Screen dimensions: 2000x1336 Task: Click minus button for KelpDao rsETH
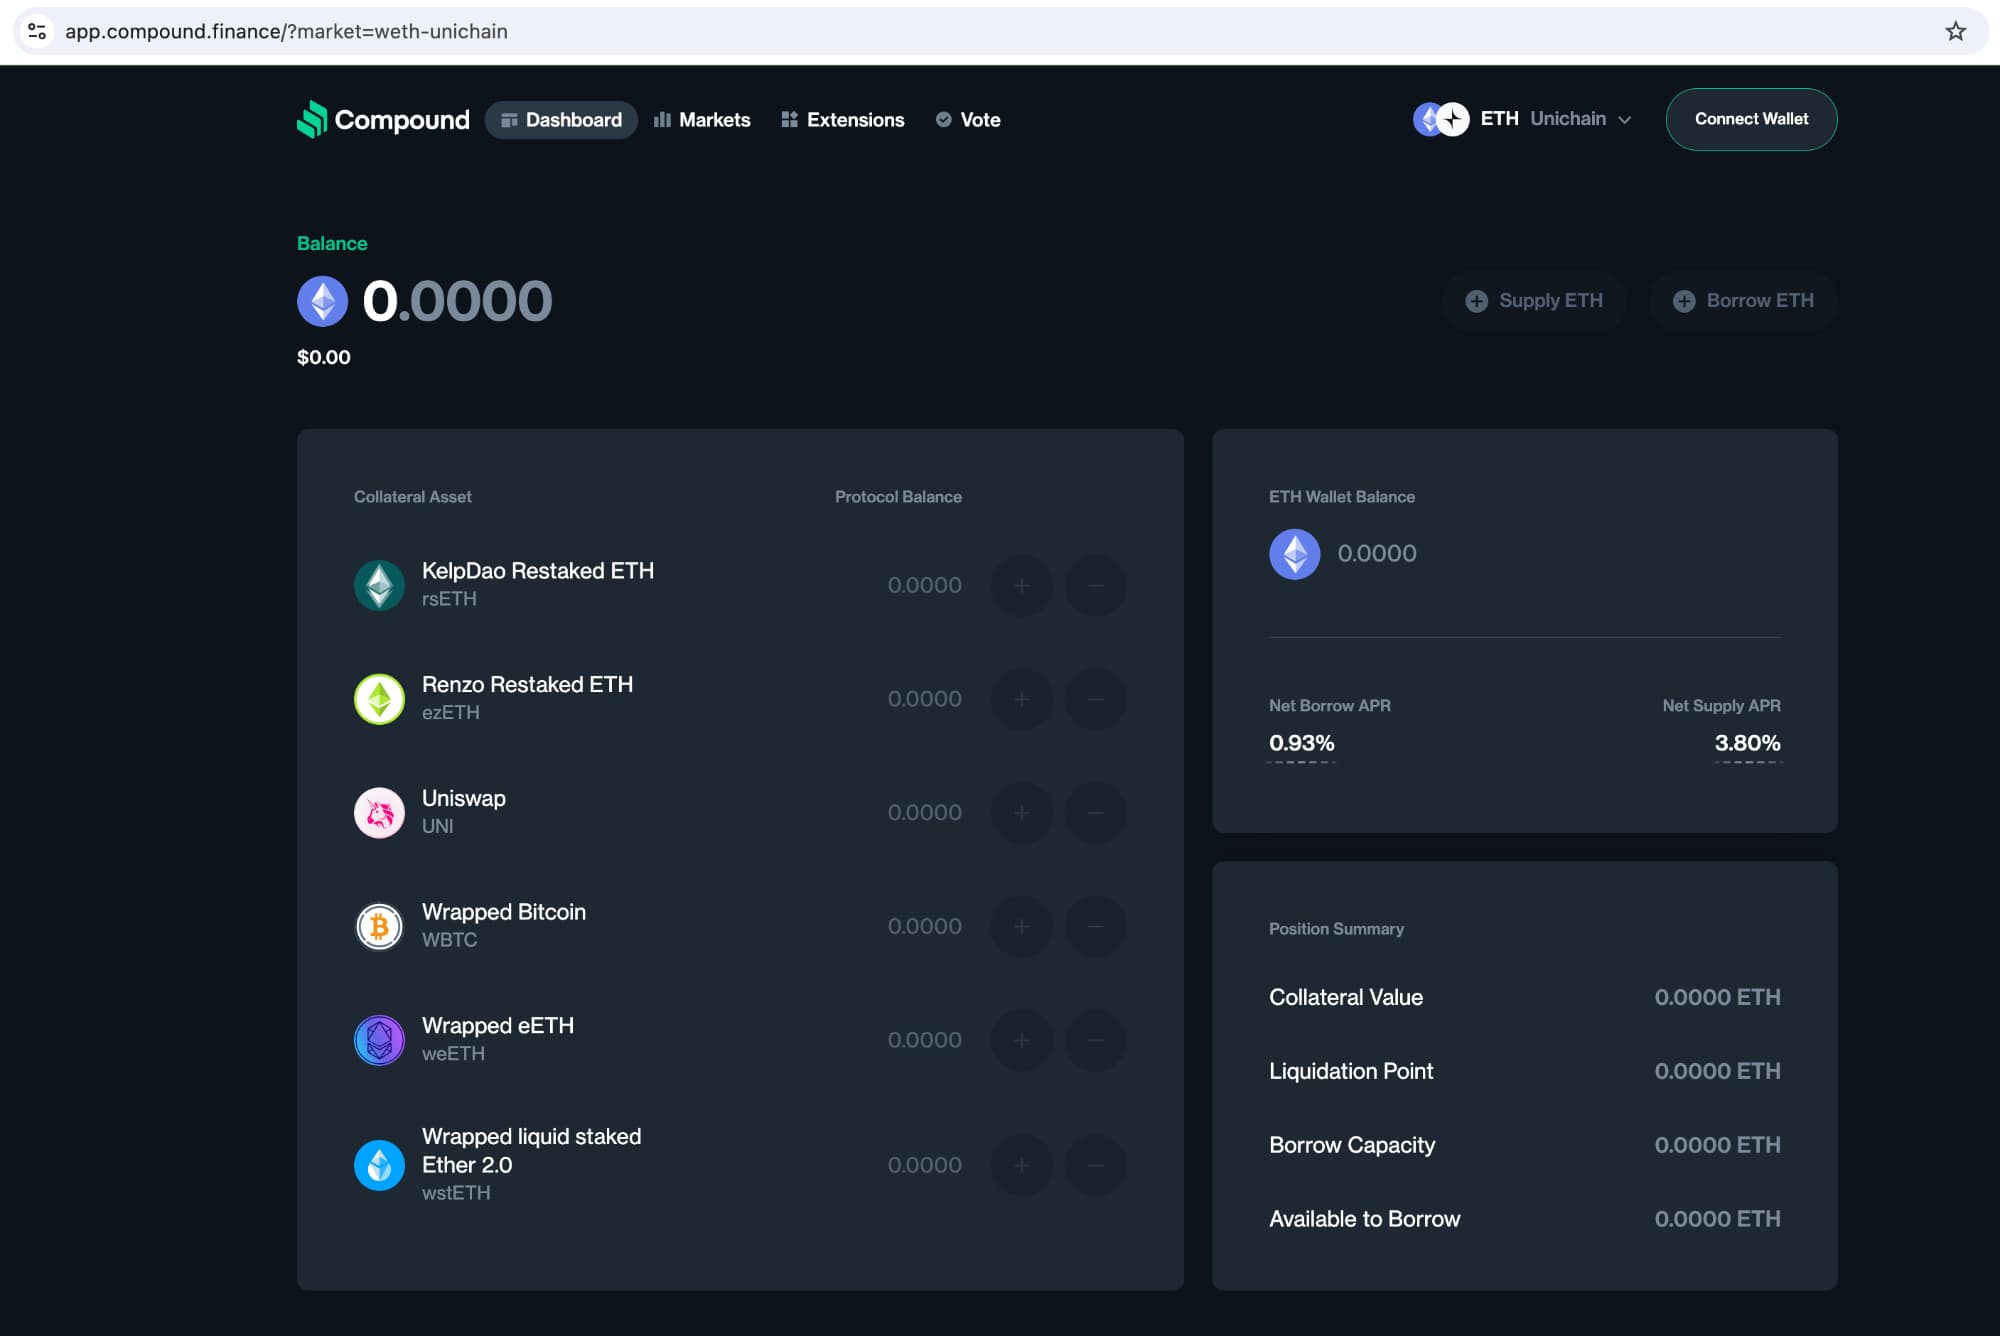pos(1095,585)
